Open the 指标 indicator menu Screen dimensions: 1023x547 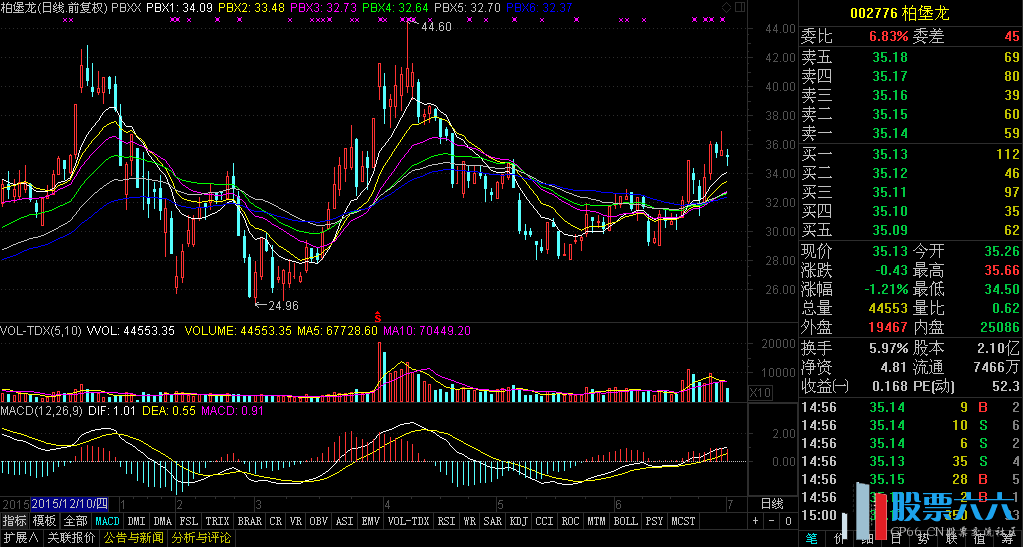[14, 521]
